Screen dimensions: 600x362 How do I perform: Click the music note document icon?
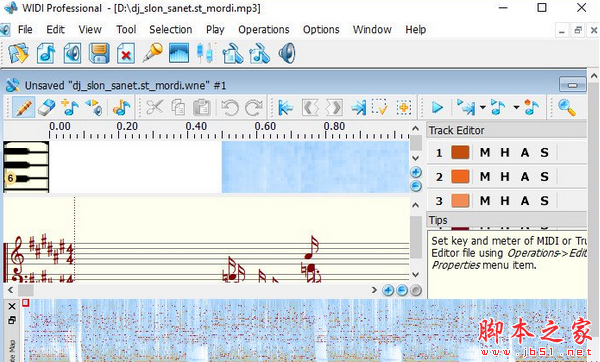coord(46,53)
